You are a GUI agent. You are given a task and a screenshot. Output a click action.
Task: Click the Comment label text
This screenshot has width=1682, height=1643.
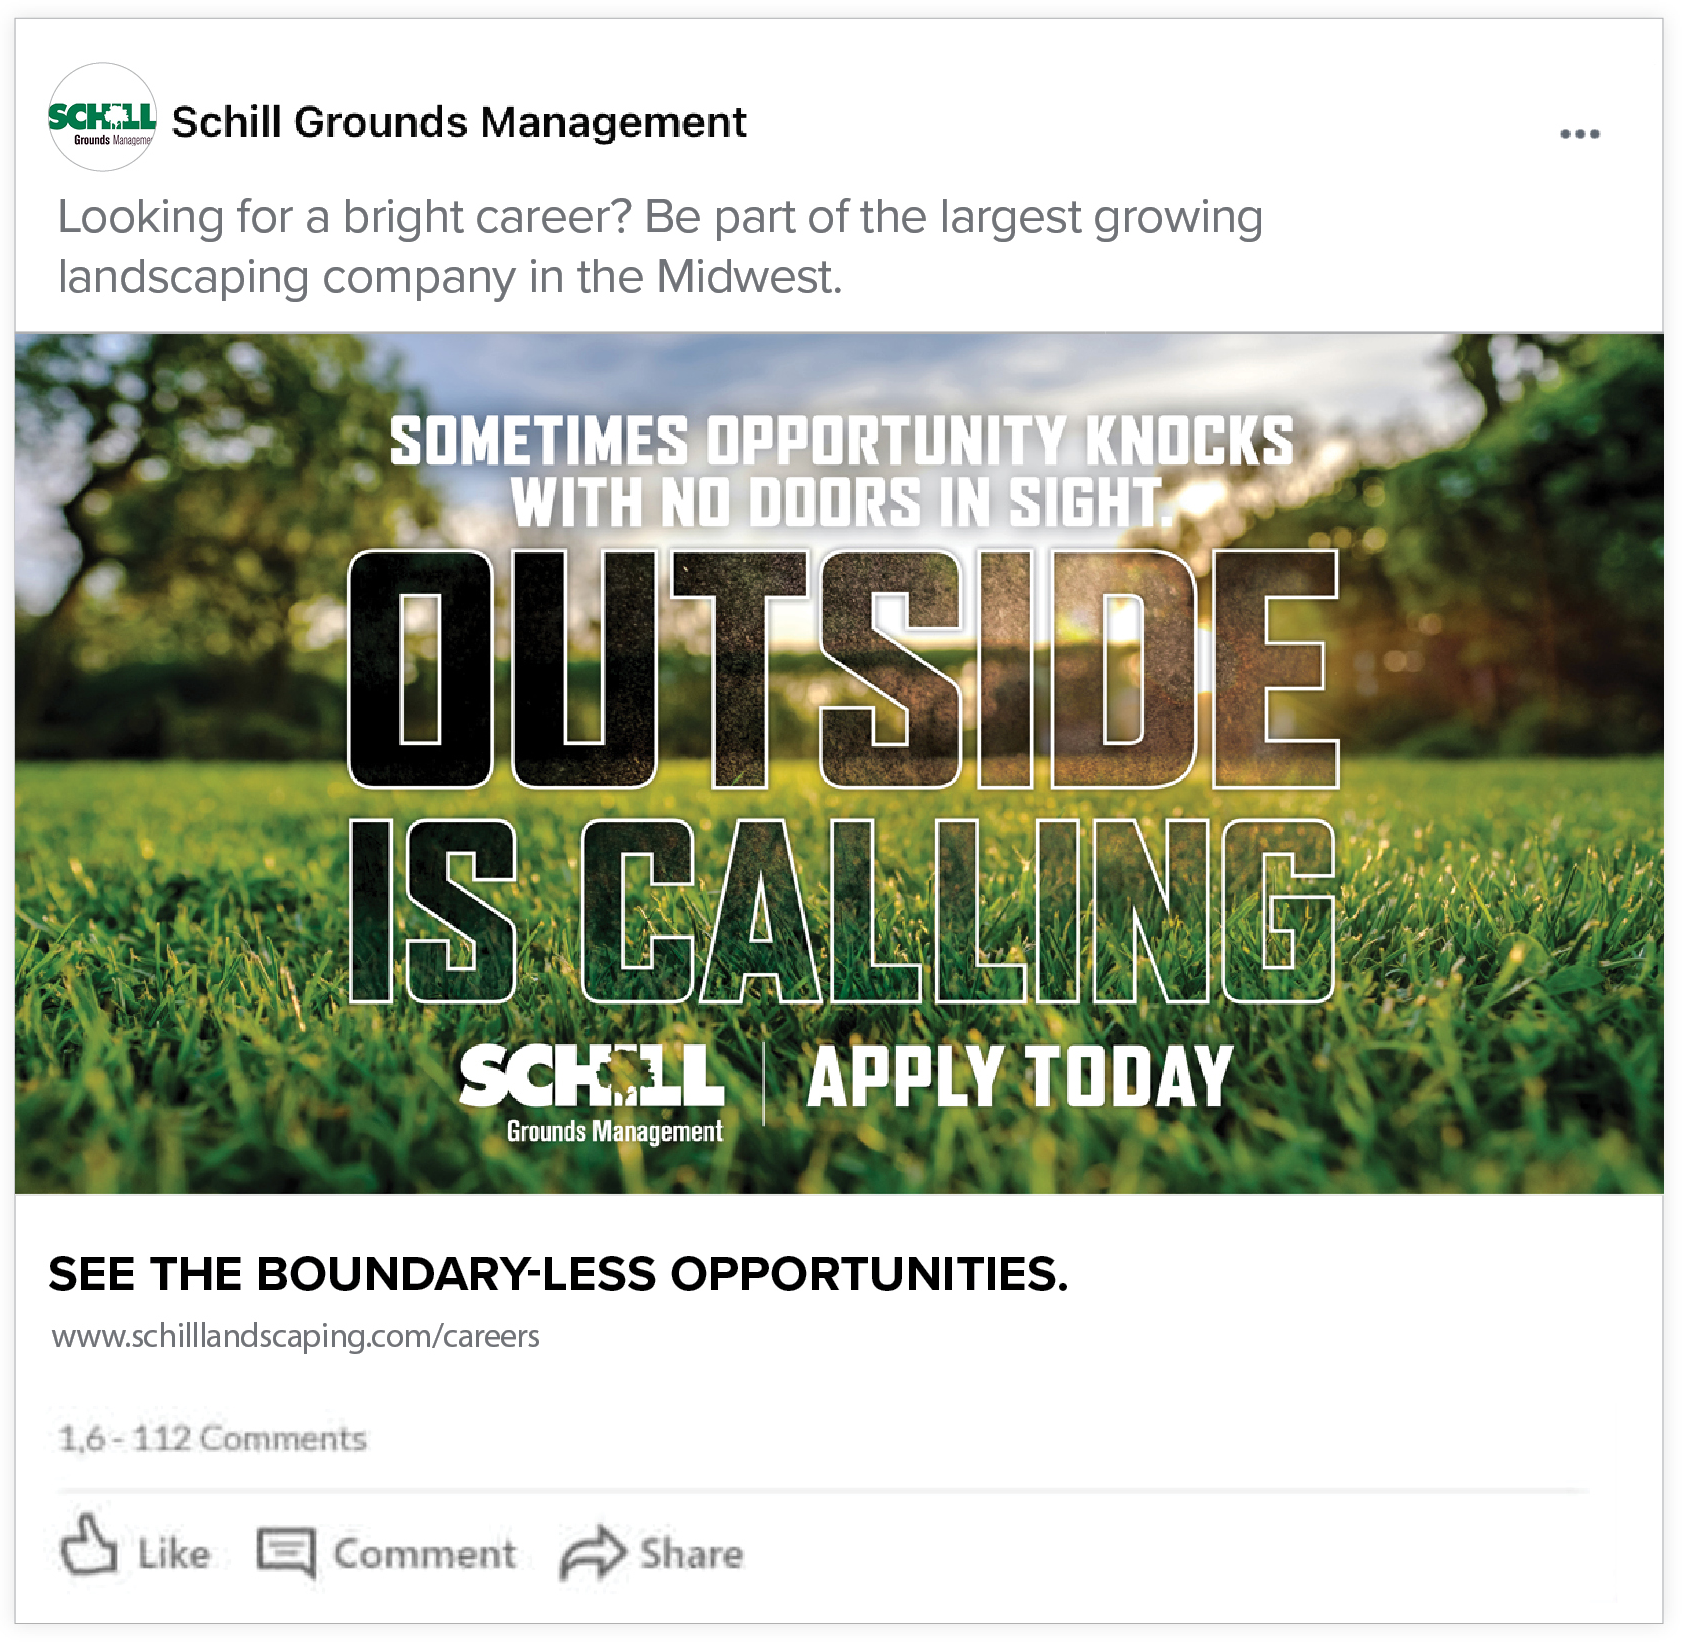pyautogui.click(x=425, y=1554)
